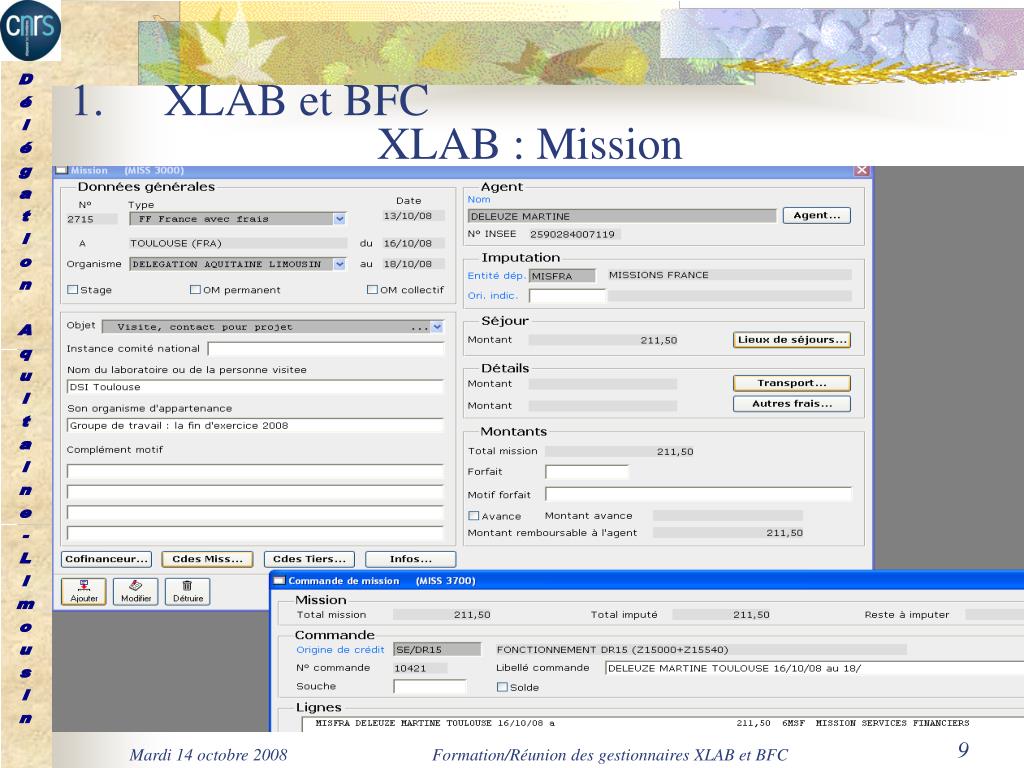Image resolution: width=1024 pixels, height=768 pixels.
Task: Click the SE/DR15 origine de crédit field
Action: (437, 650)
